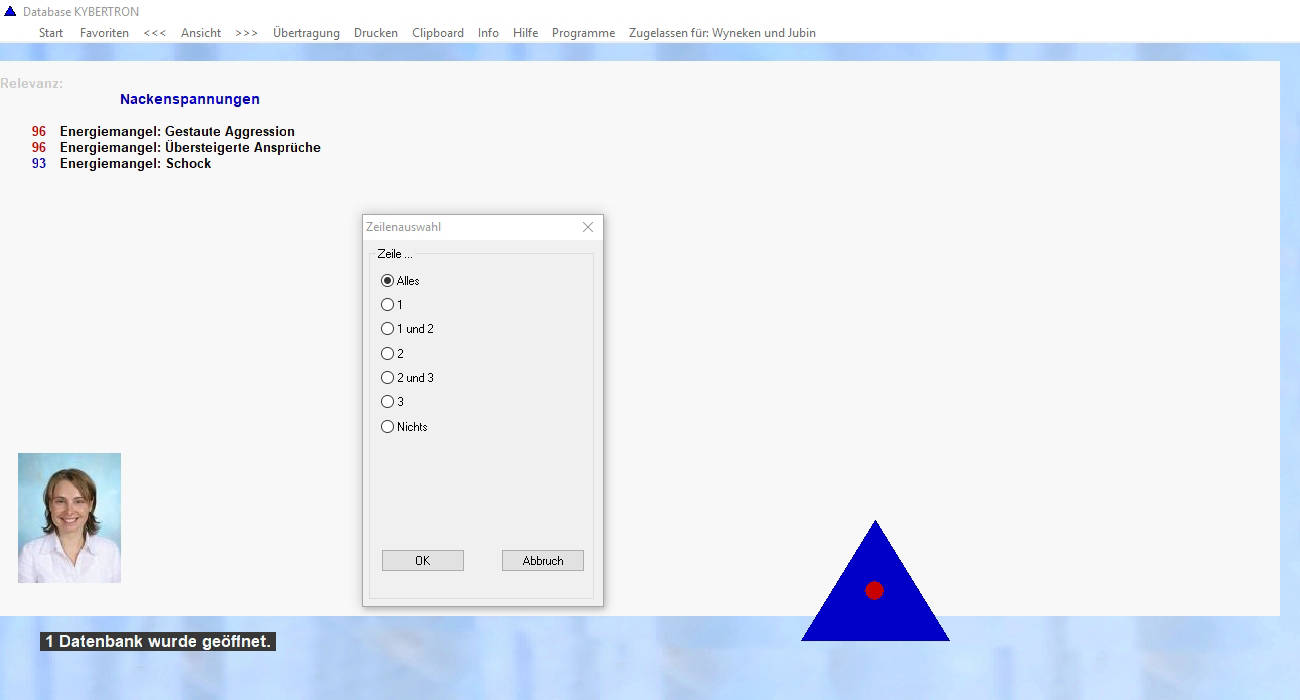Close the Zeilenauswahl dialog

click(x=588, y=227)
